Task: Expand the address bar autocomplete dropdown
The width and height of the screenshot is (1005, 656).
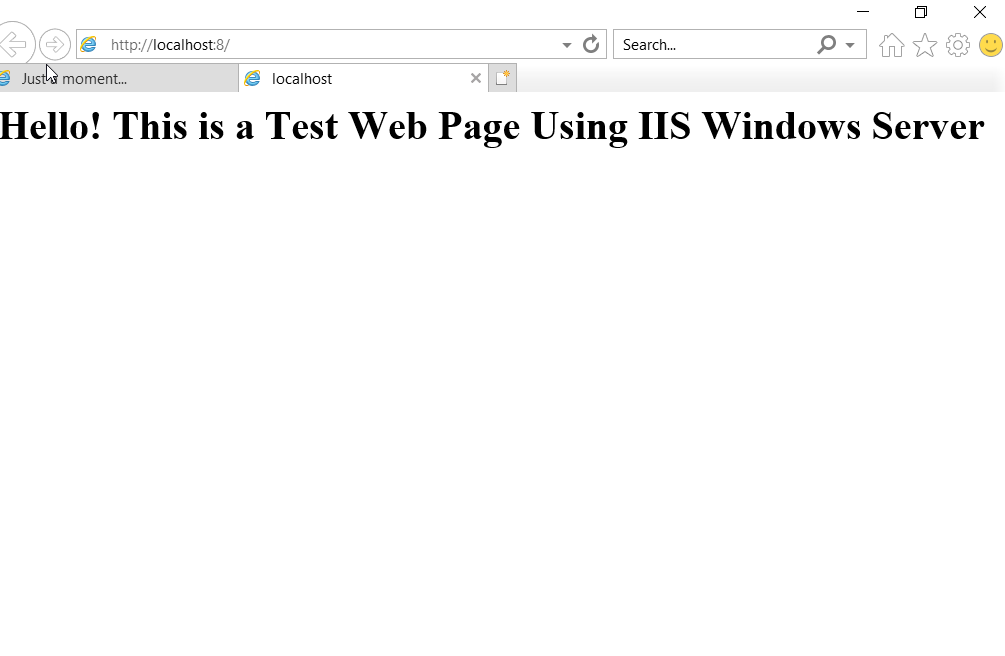Action: (x=567, y=45)
